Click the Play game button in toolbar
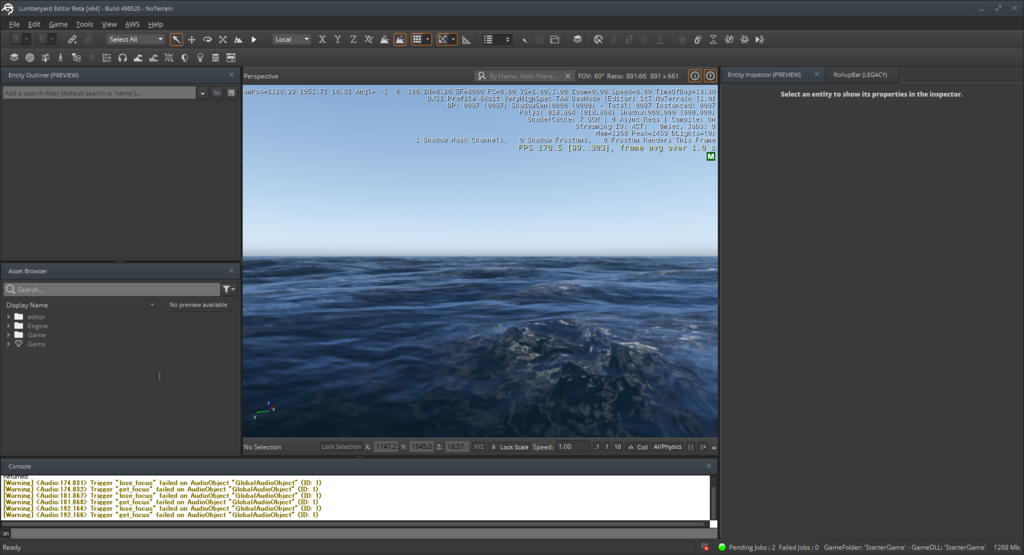This screenshot has height=555, width=1024. point(254,40)
